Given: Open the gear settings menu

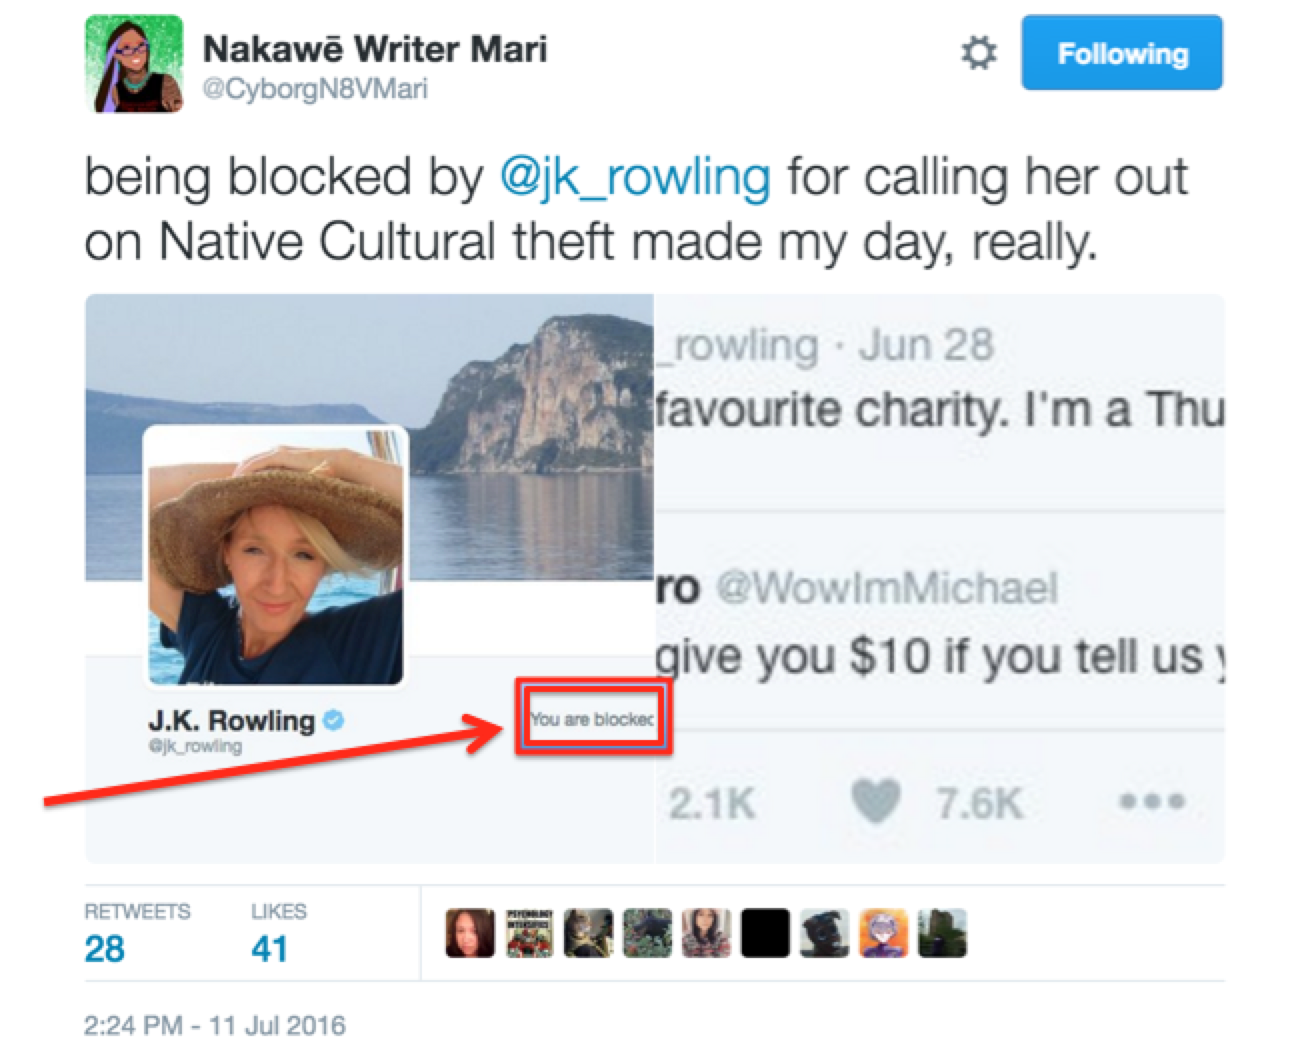Looking at the screenshot, I should pyautogui.click(x=977, y=53).
